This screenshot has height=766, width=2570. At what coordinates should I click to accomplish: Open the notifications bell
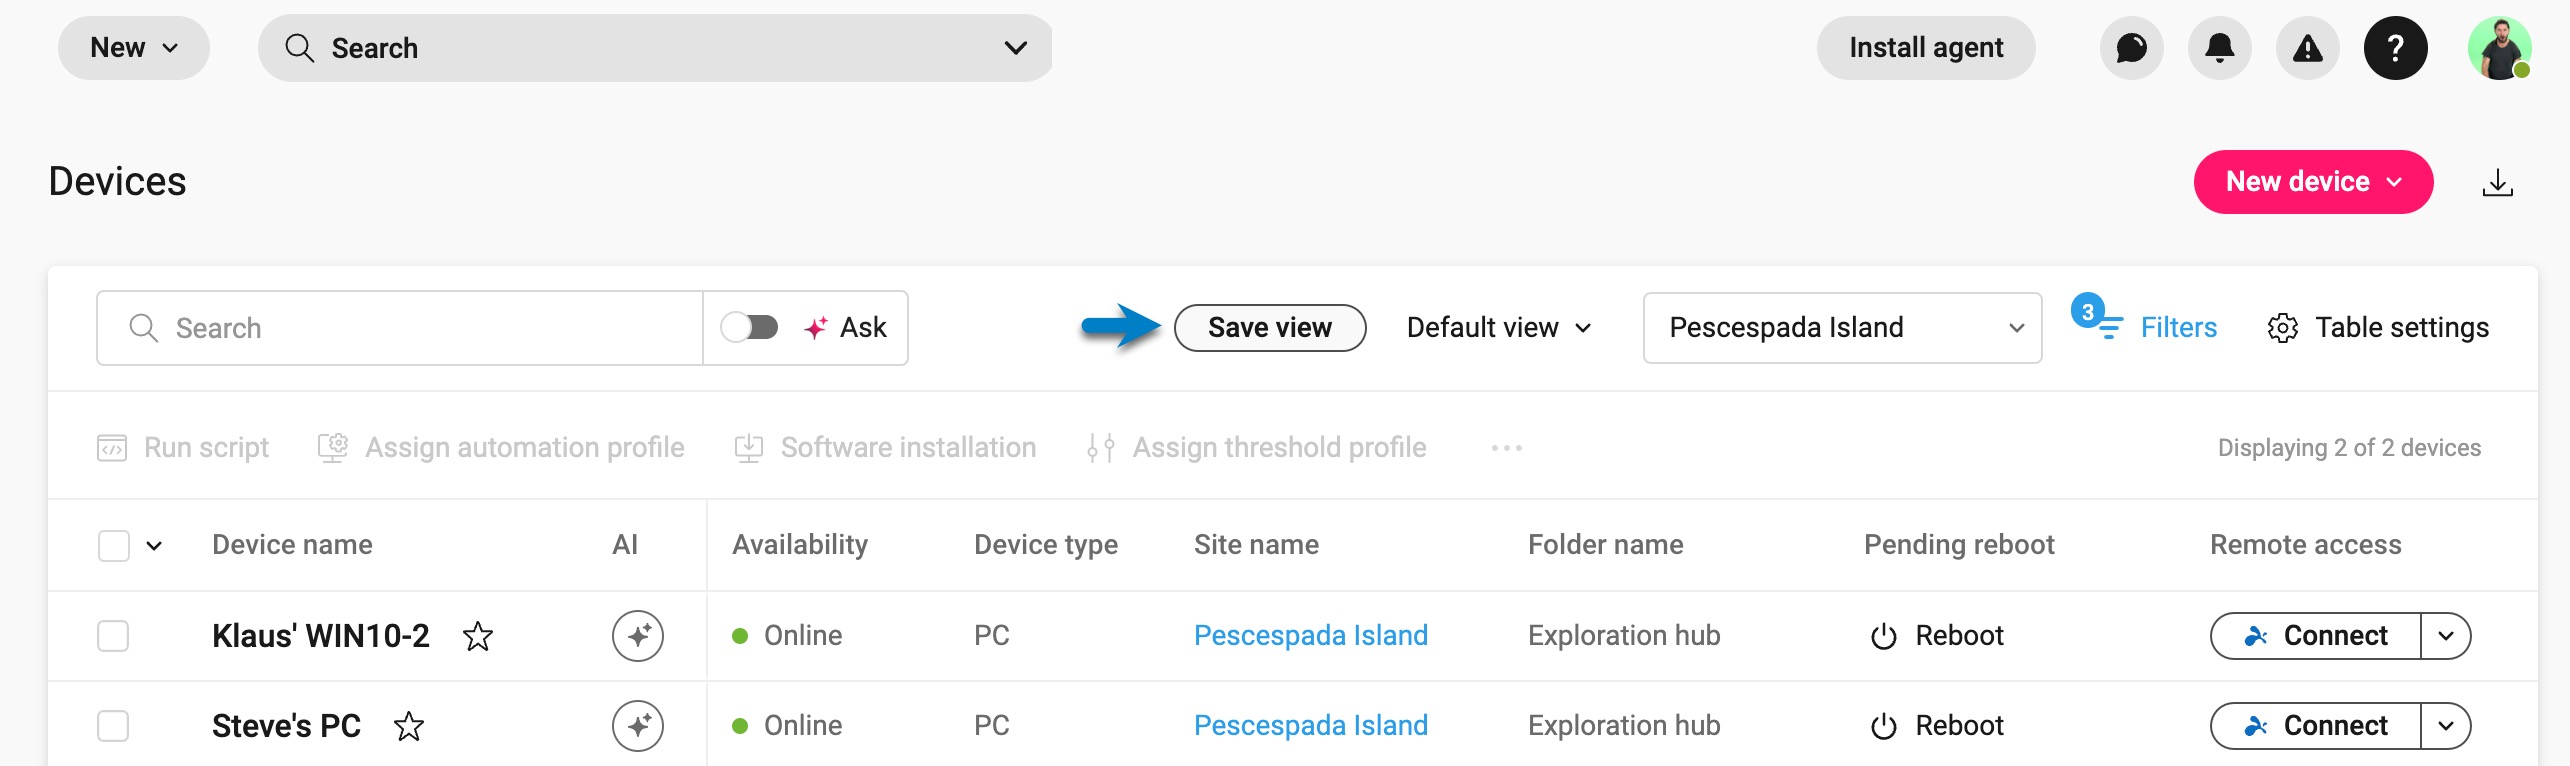(x=2219, y=48)
